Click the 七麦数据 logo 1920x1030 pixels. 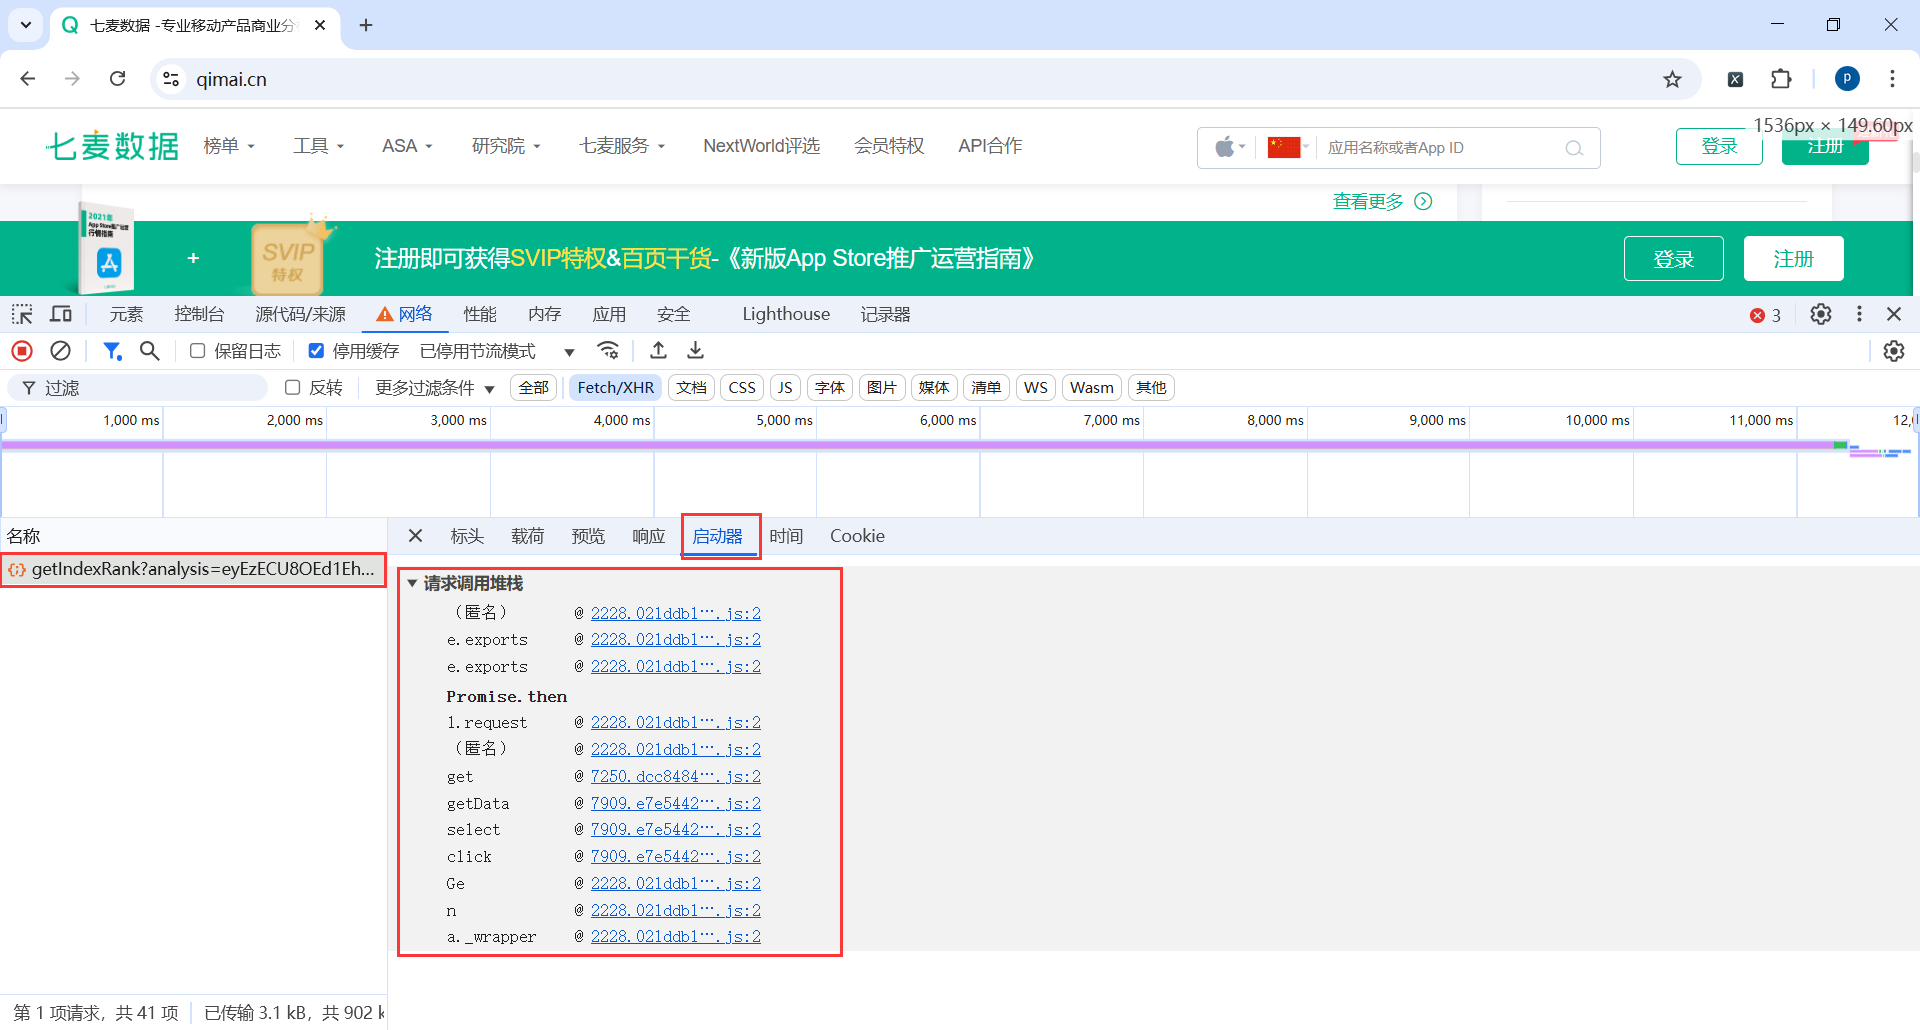(x=113, y=146)
